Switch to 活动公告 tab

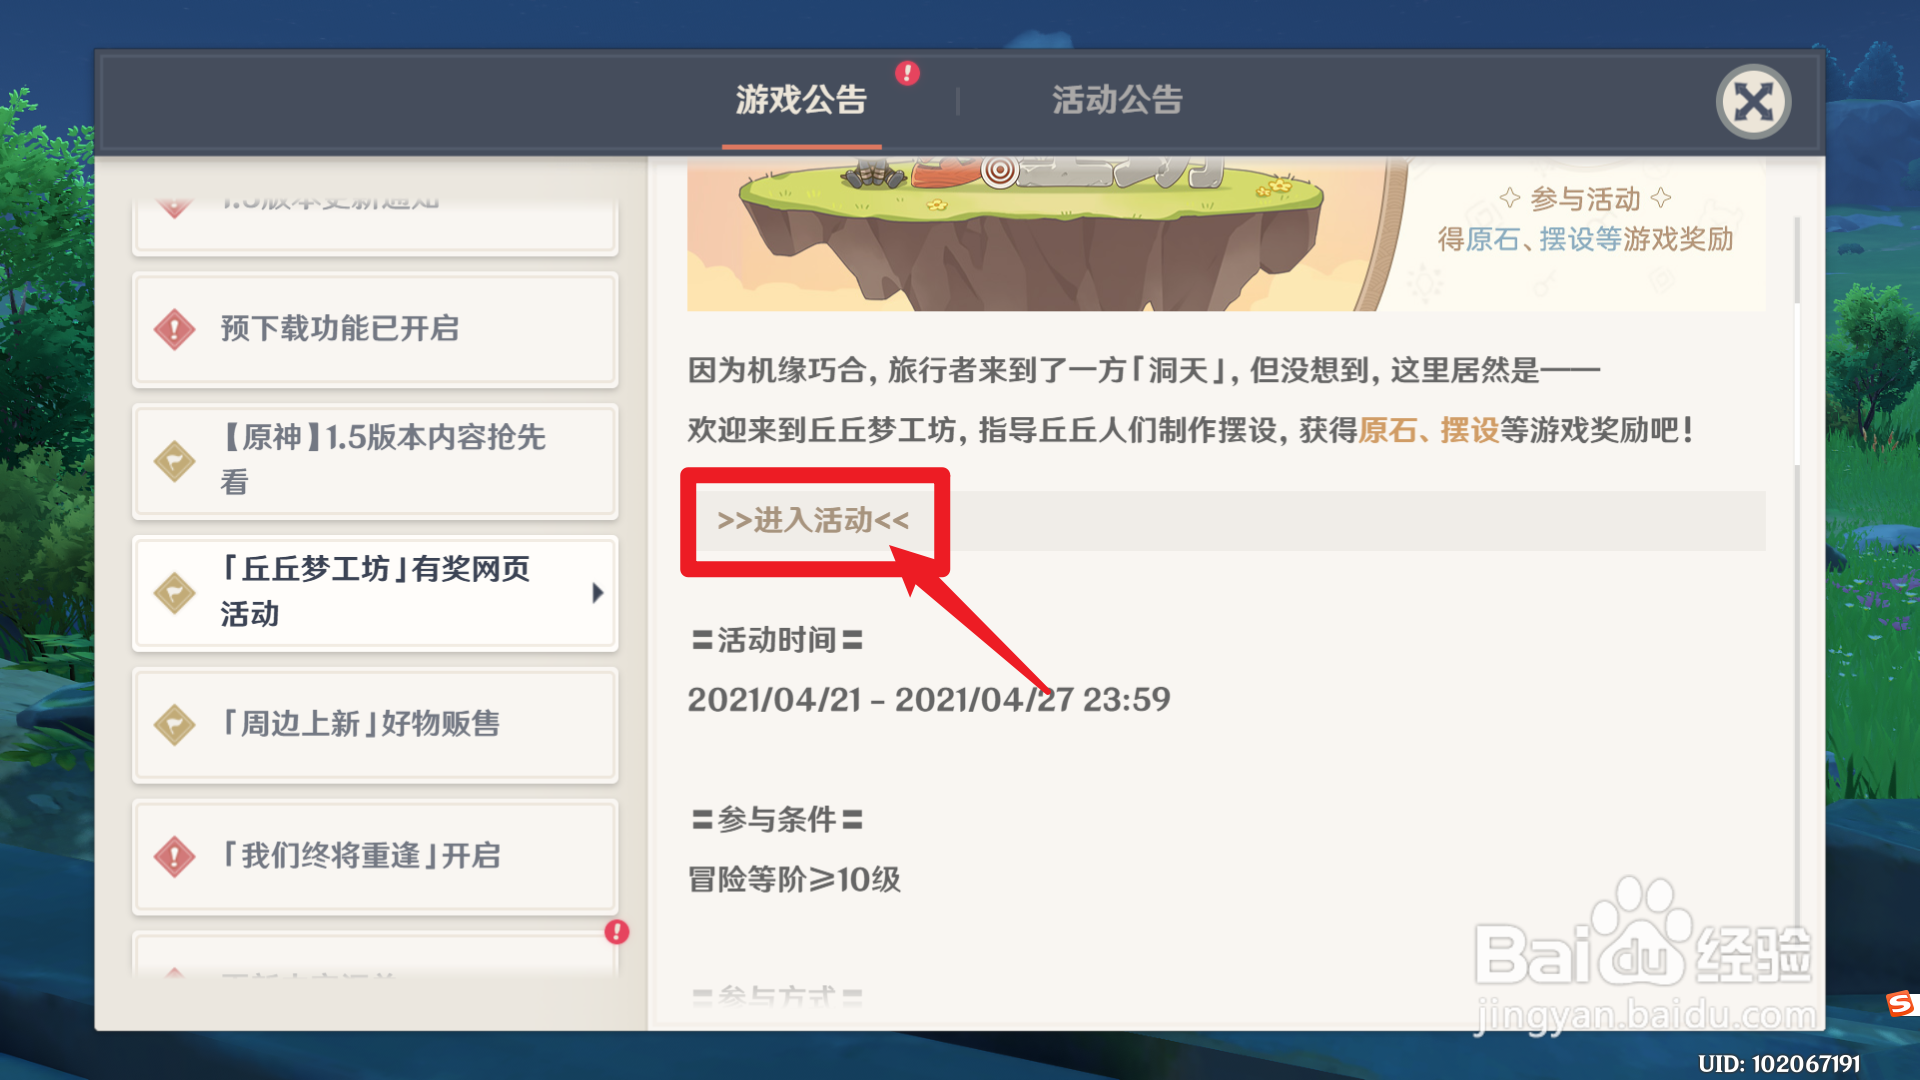(x=1117, y=100)
